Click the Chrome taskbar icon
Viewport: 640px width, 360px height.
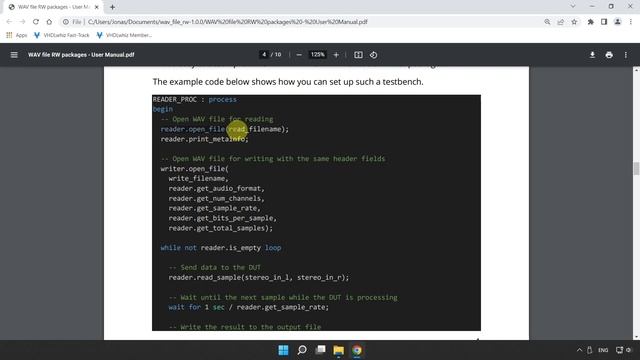coord(357,350)
